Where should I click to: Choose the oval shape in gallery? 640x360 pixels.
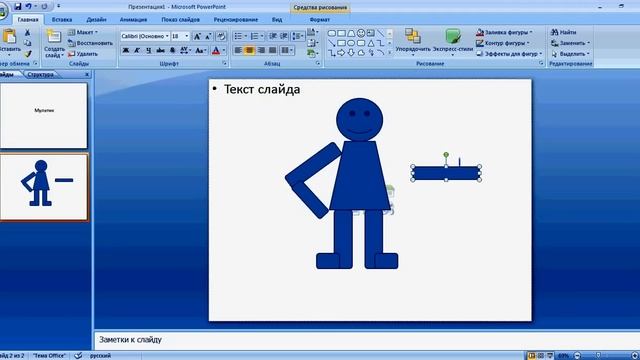(351, 43)
